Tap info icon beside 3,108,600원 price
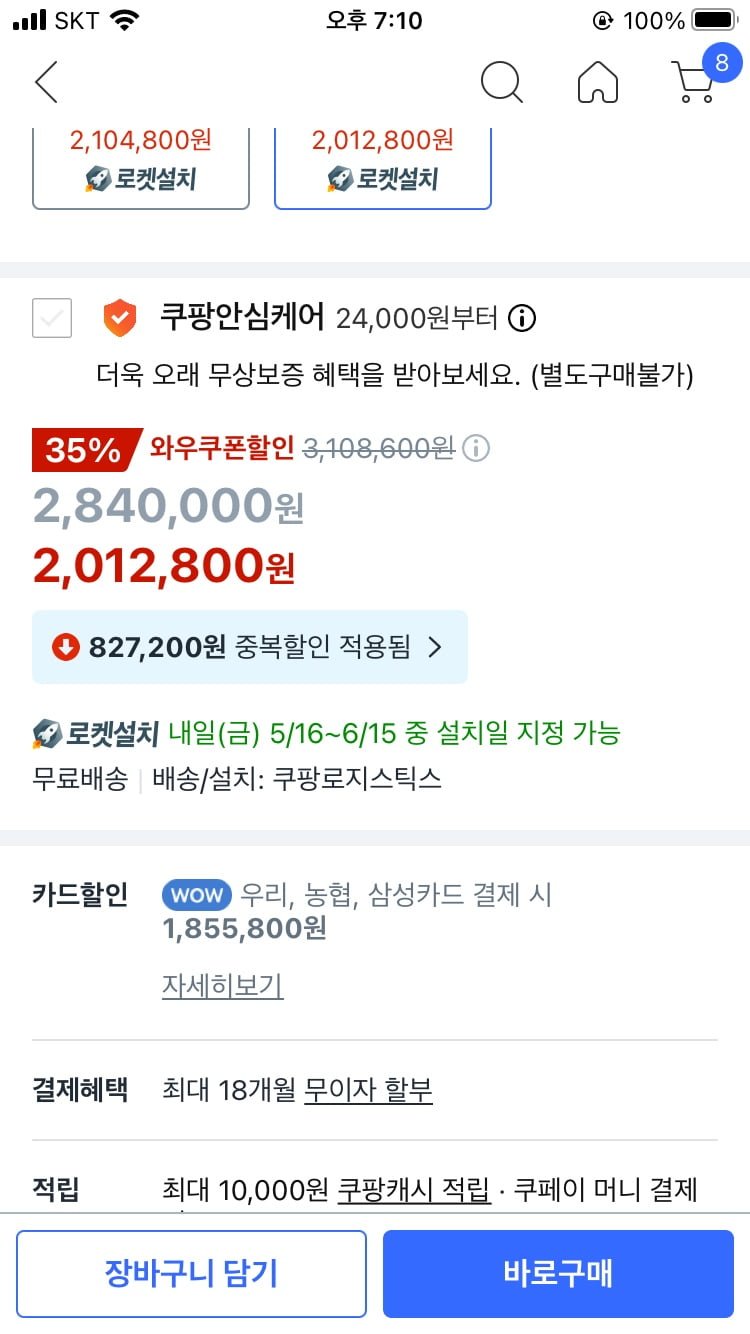The image size is (750, 1334). (477, 448)
